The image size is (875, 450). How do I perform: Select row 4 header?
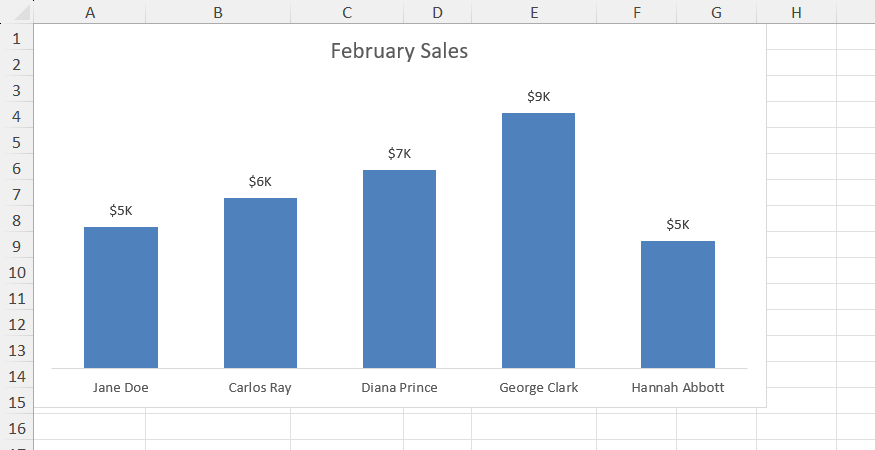coord(17,116)
